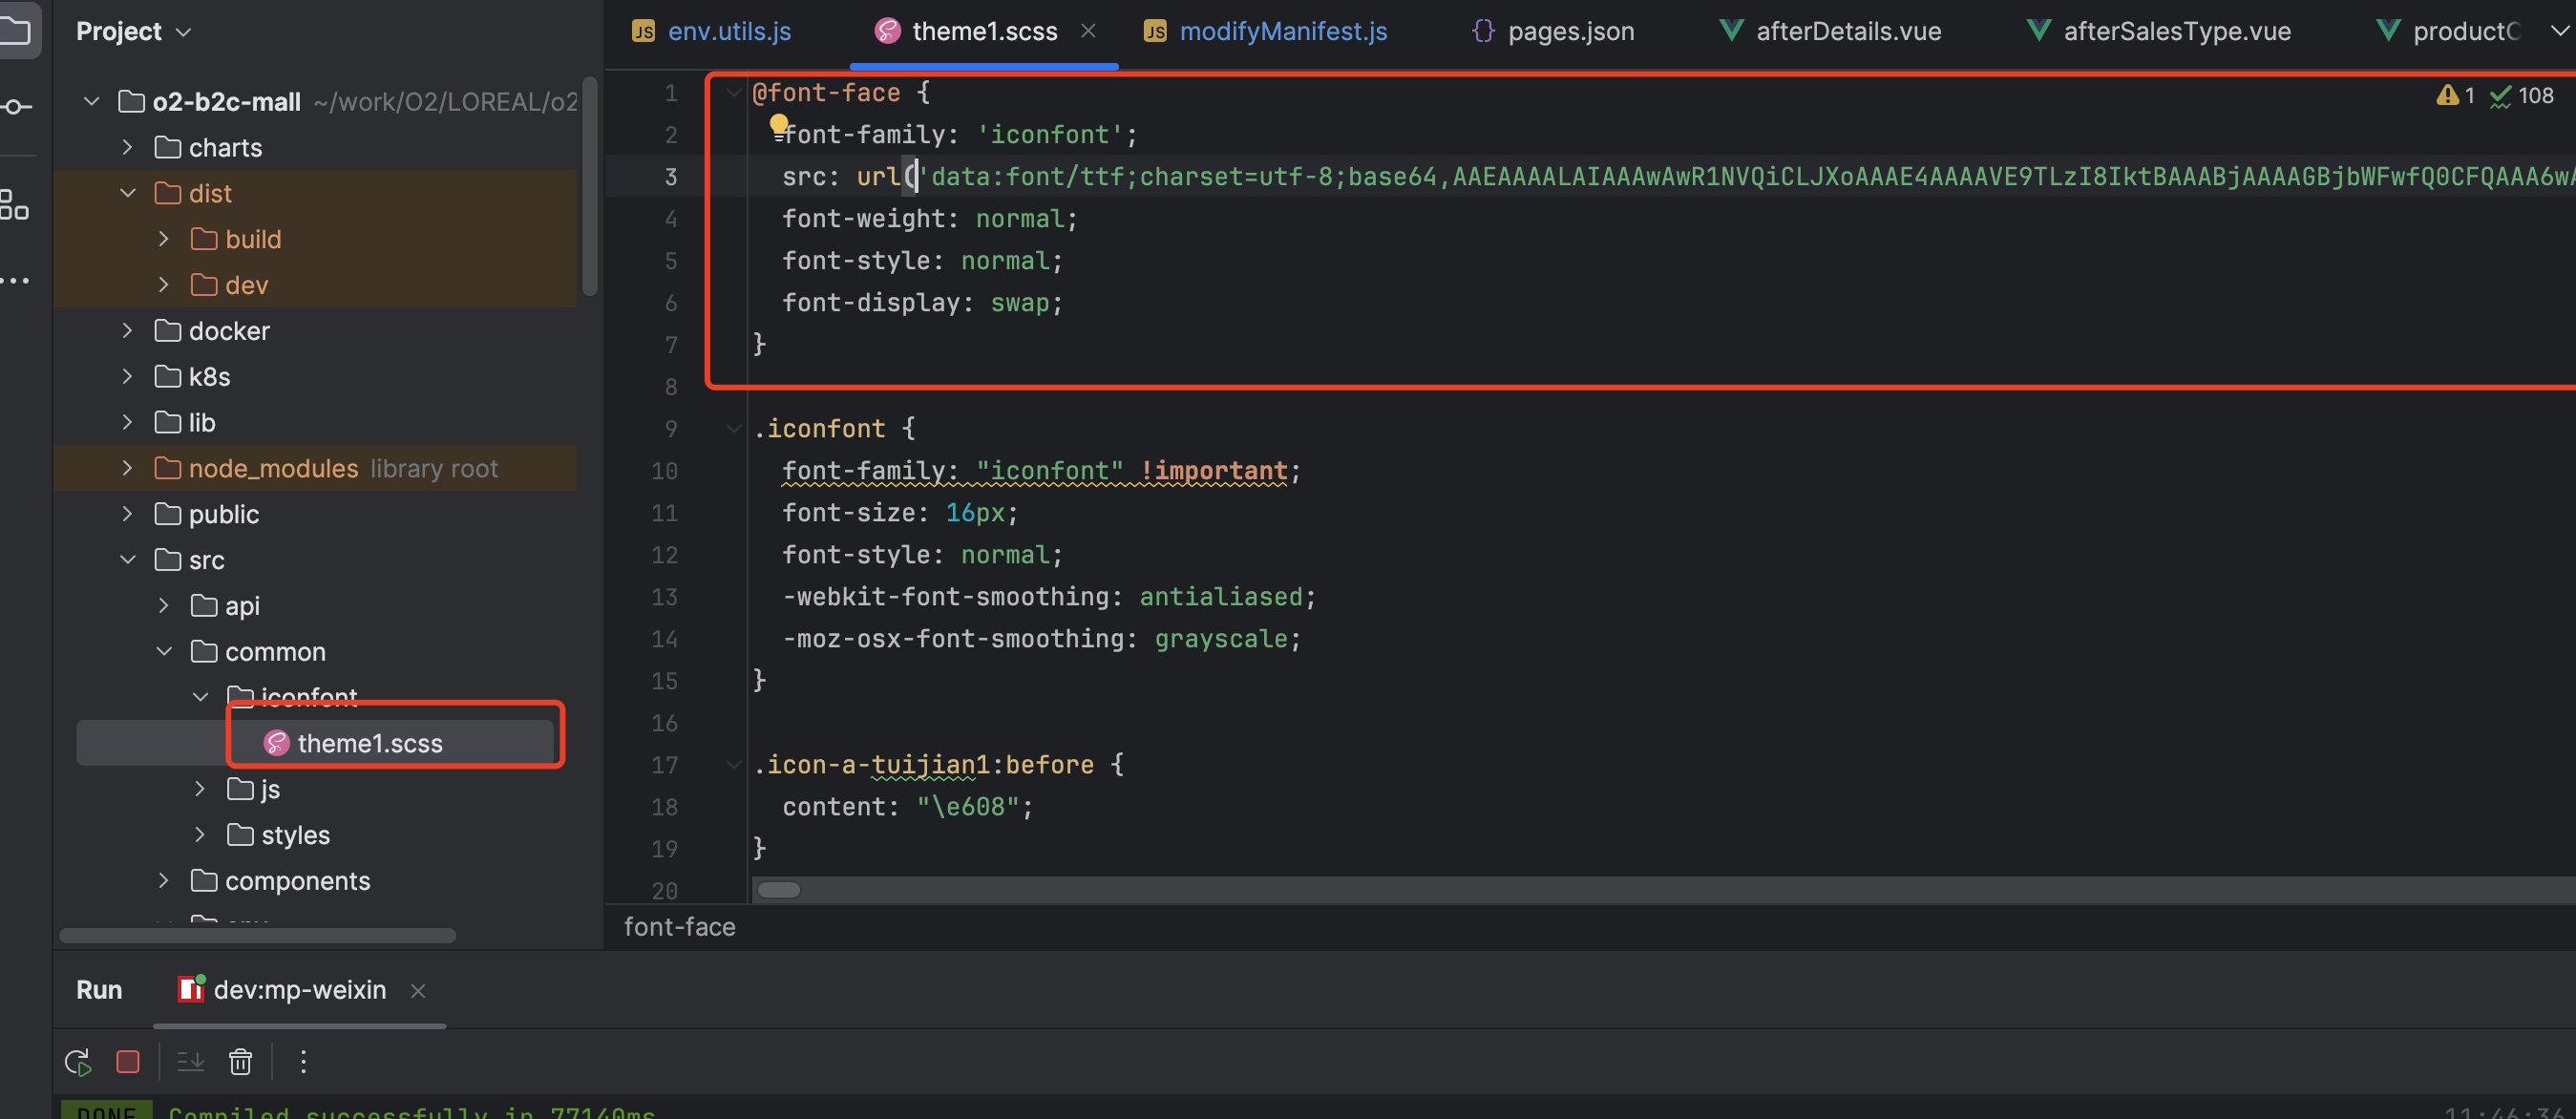Open the Project view dropdown
This screenshot has width=2576, height=1119.
point(133,31)
